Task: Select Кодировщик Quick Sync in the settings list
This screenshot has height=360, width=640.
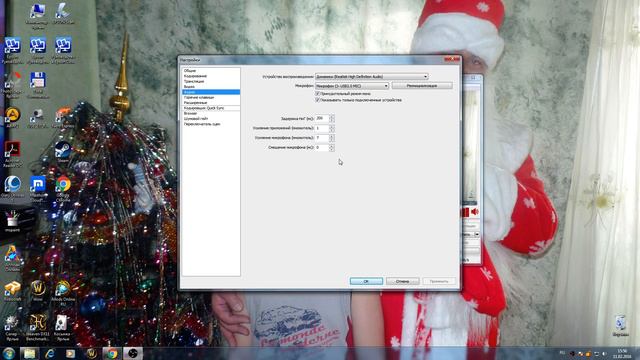Action: (211, 108)
